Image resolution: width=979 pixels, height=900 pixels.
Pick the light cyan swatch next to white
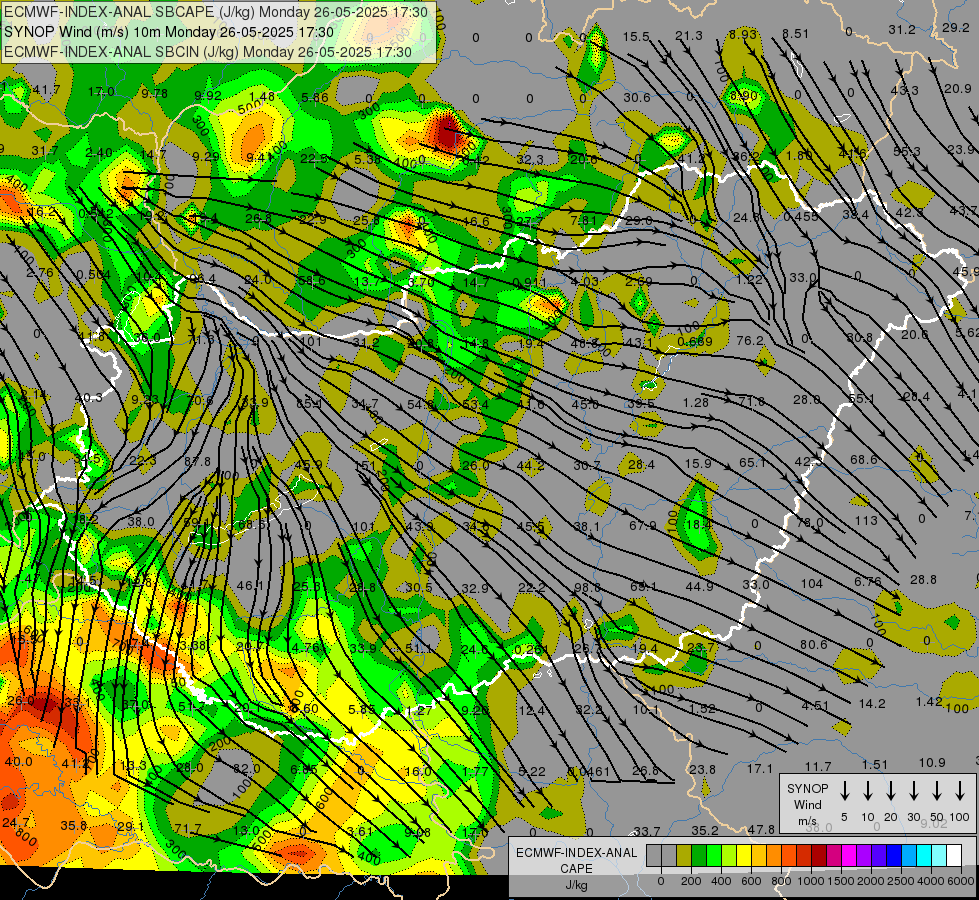pyautogui.click(x=938, y=855)
